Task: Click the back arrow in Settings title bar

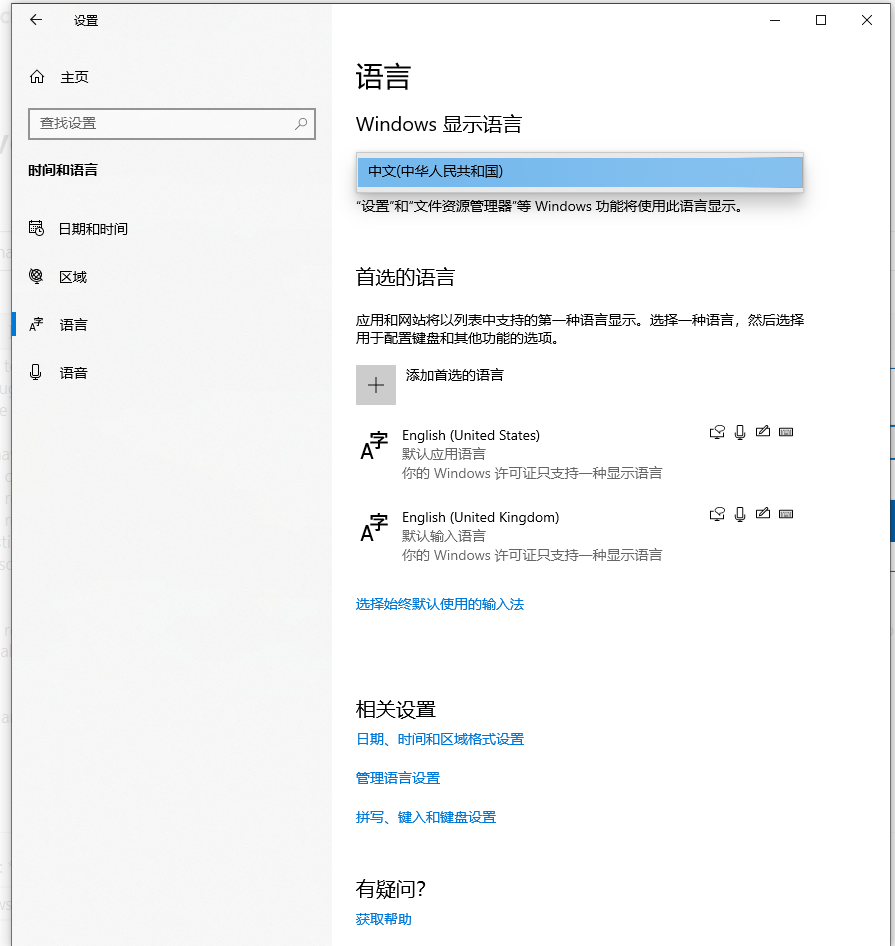Action: [x=36, y=20]
